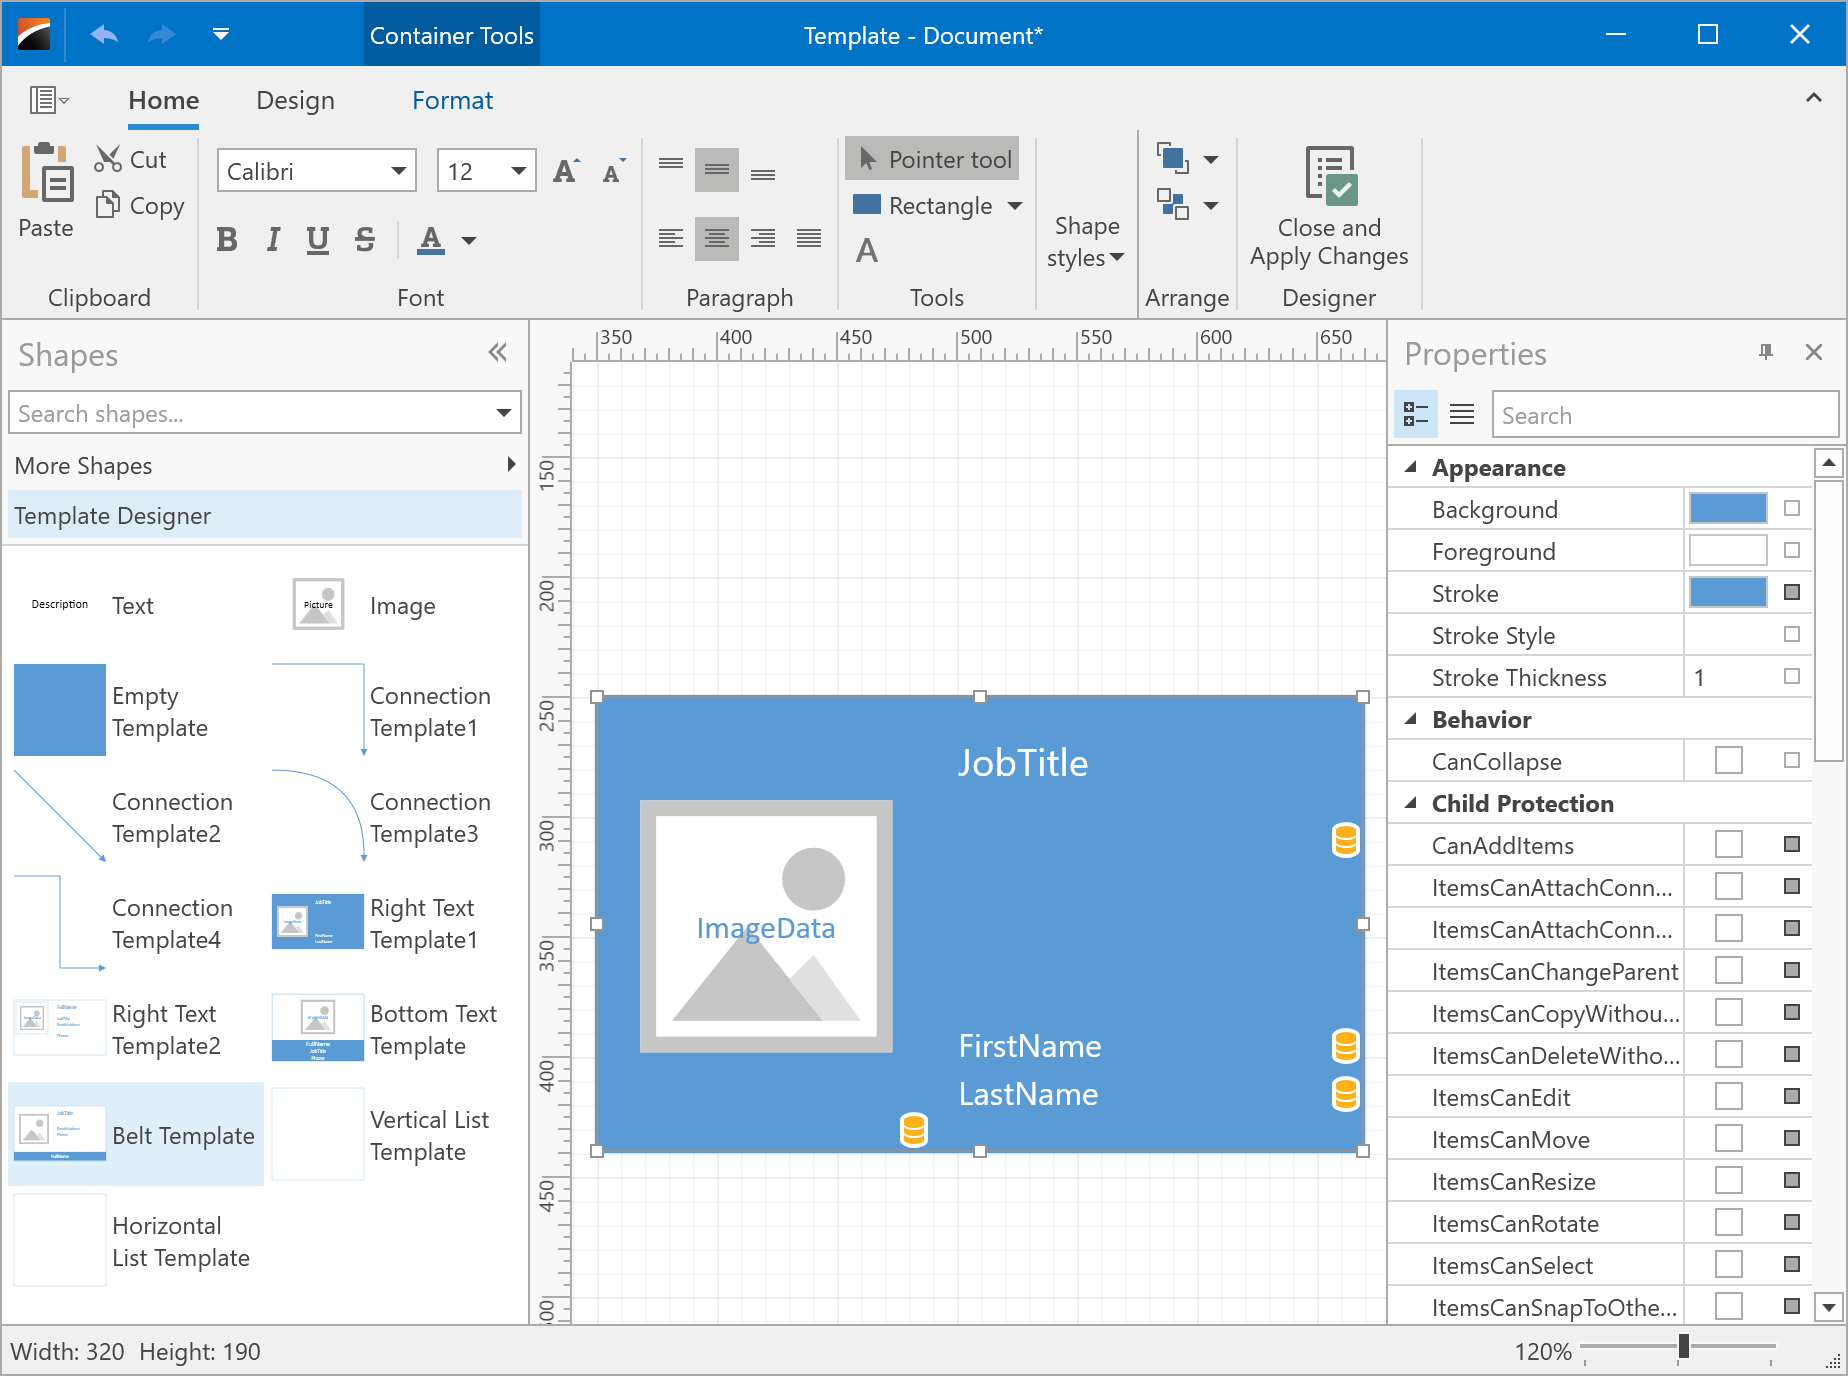Open the Calibri font family dropdown
The image size is (1848, 1376).
(x=399, y=171)
